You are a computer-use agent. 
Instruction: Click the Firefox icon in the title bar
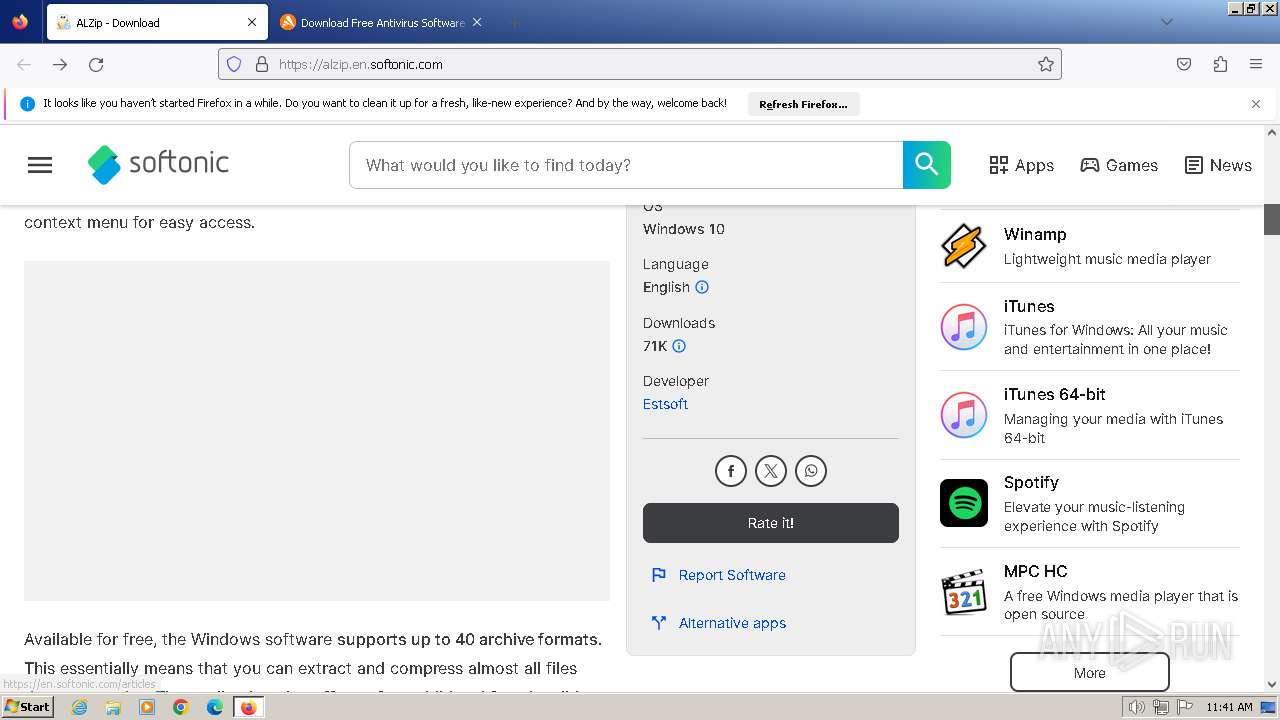click(20, 22)
